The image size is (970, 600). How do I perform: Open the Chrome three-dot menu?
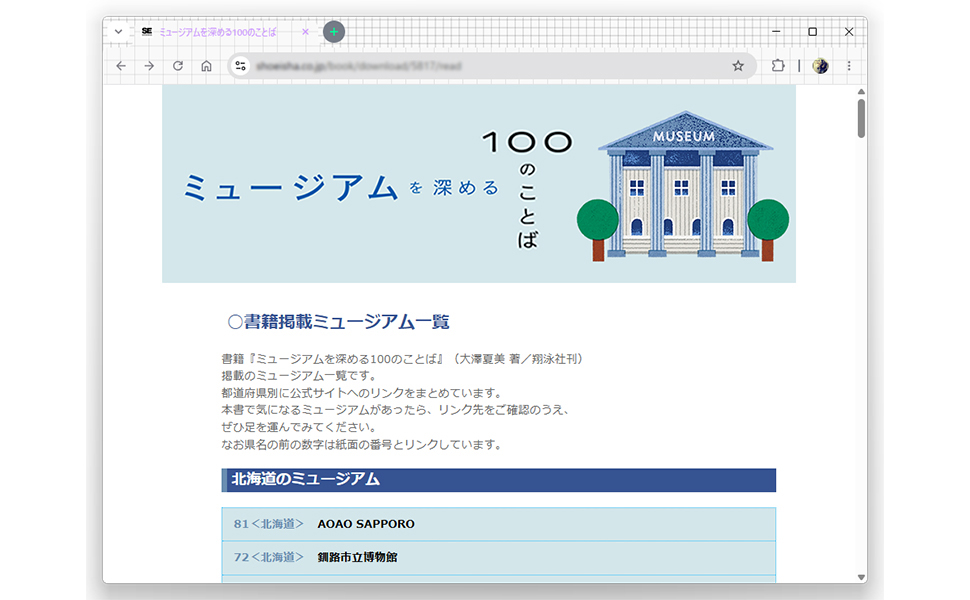click(x=849, y=66)
